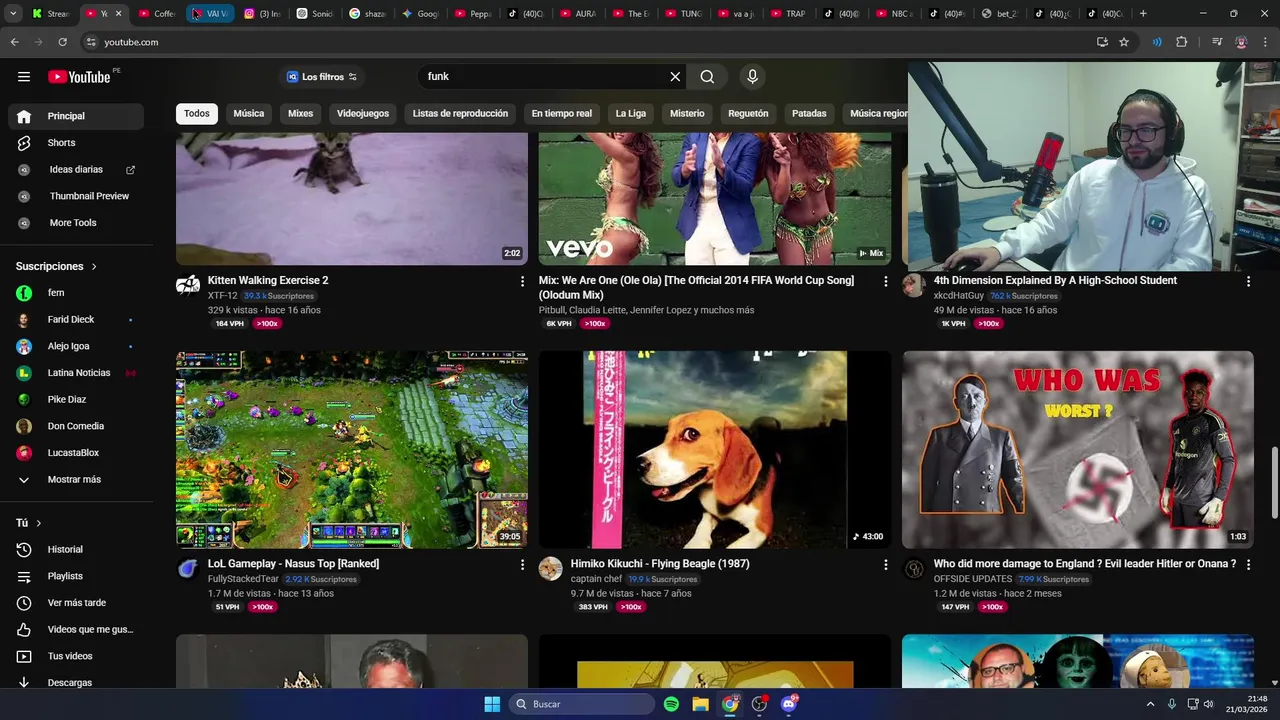Open XTF-12 channel link
Image resolution: width=1280 pixels, height=720 pixels.
[222, 296]
